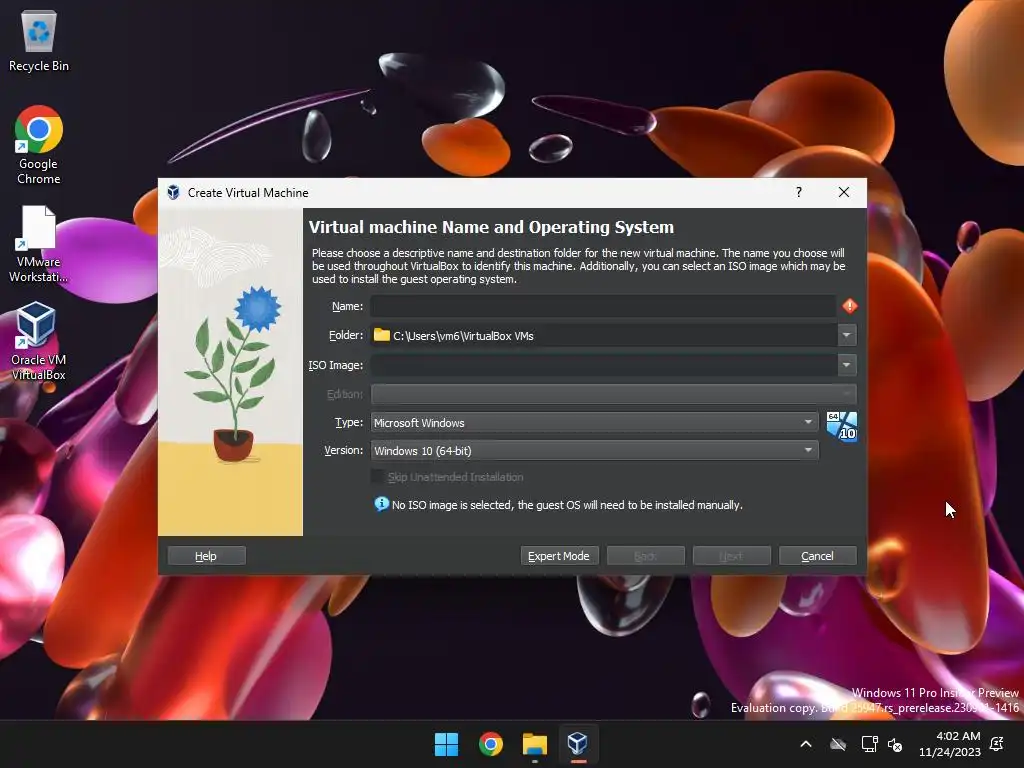Screen dimensions: 1024x768
Task: Click the blue info icon beside ISO message
Action: point(381,504)
